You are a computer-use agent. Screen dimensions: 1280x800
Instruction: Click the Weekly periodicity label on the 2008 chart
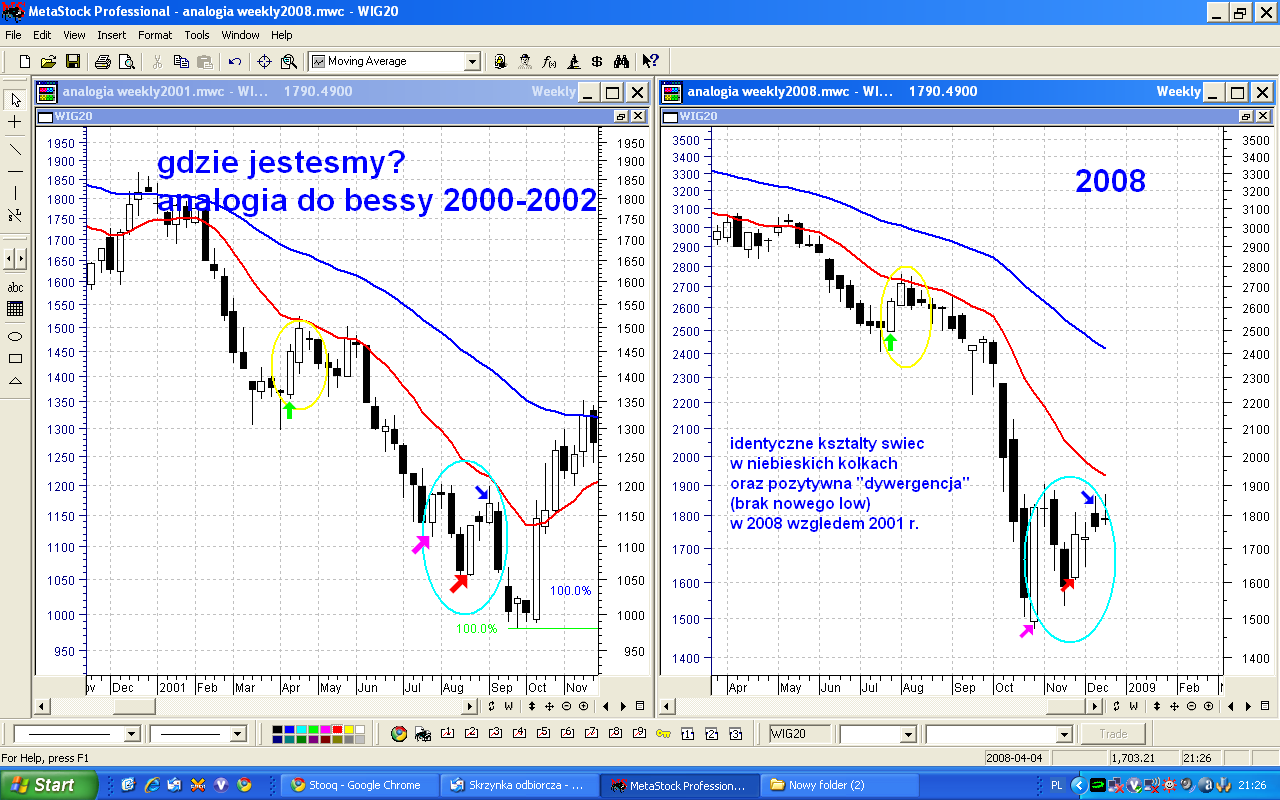[x=1178, y=92]
